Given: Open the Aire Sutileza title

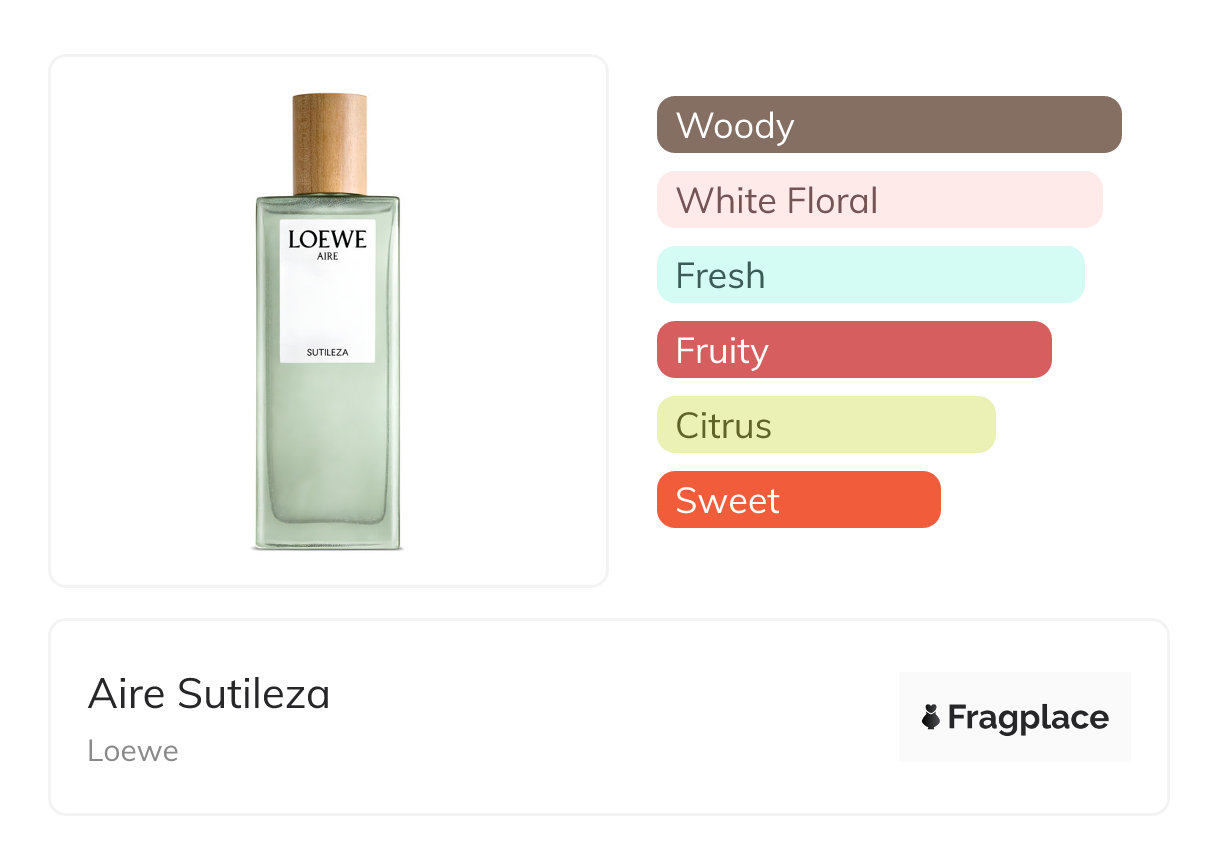Looking at the screenshot, I should pos(209,694).
